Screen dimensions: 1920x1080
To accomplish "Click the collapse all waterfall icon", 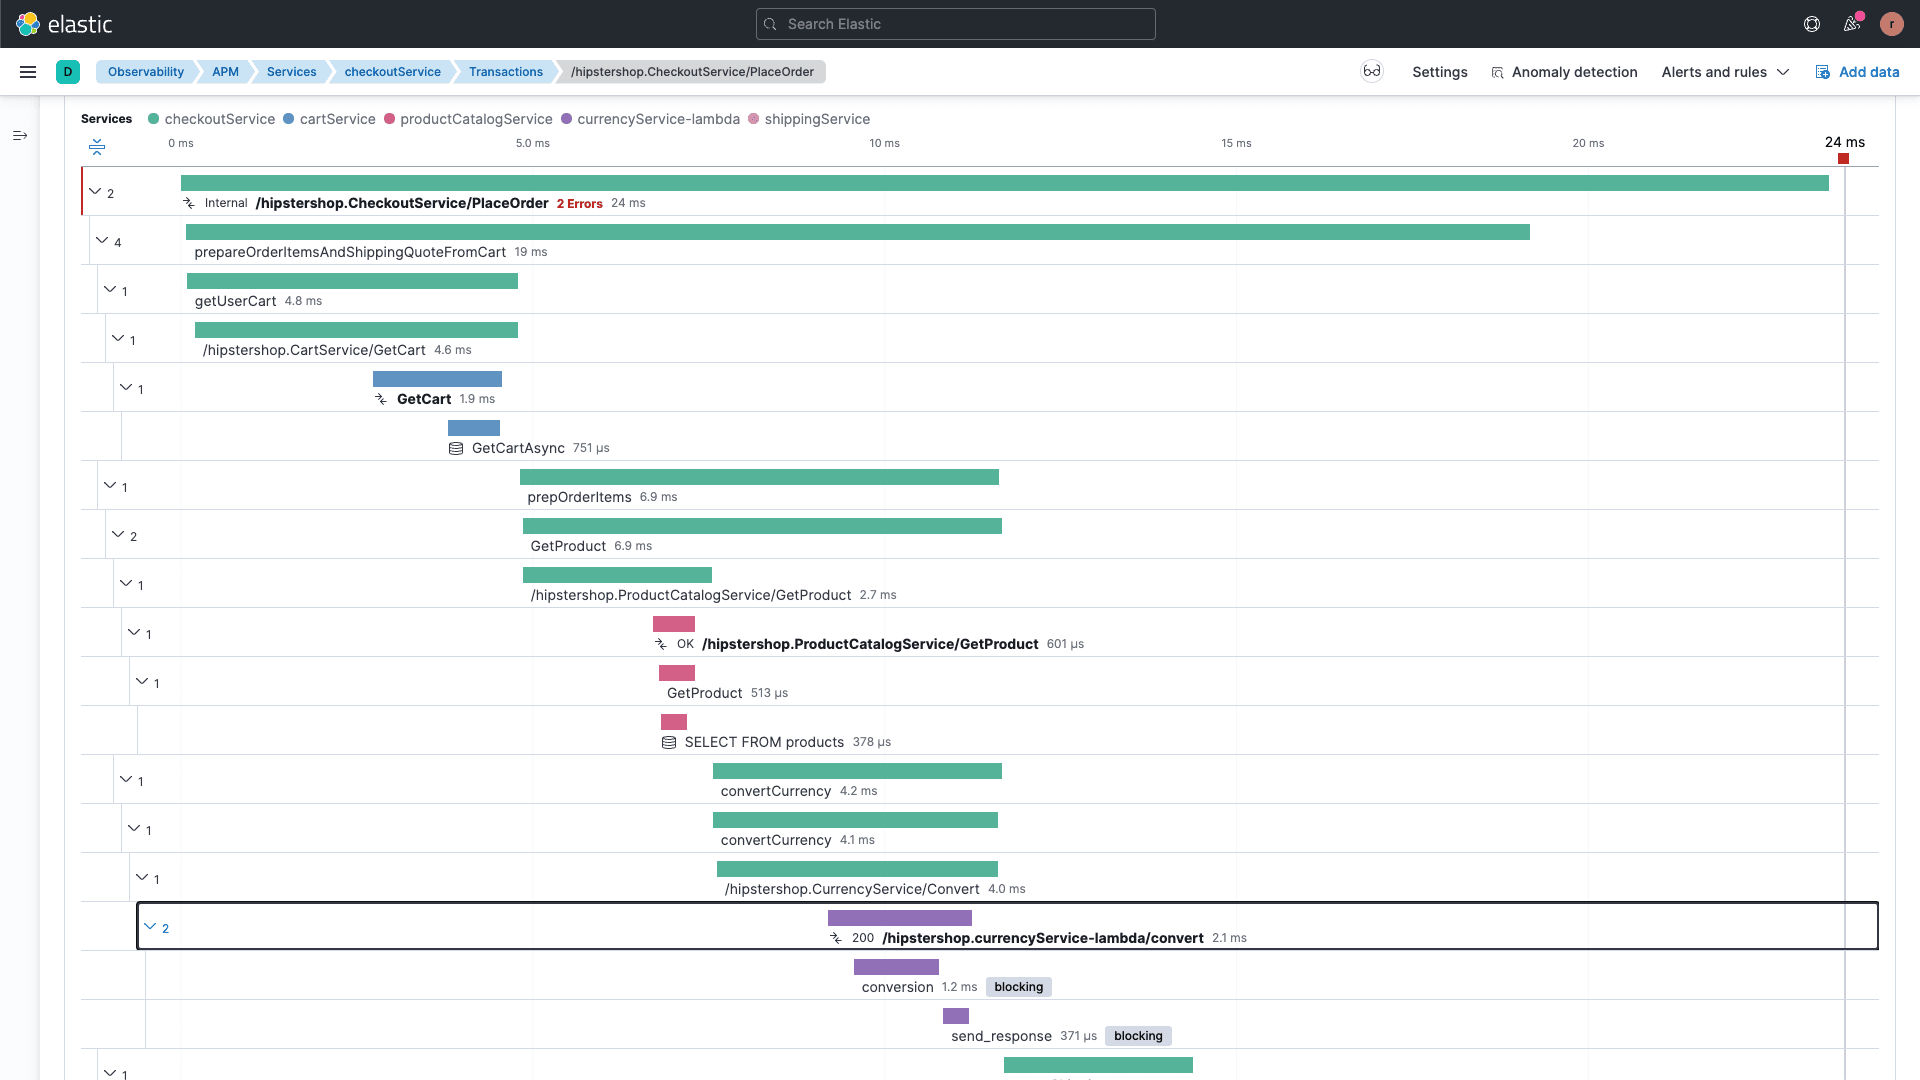I will (x=97, y=147).
